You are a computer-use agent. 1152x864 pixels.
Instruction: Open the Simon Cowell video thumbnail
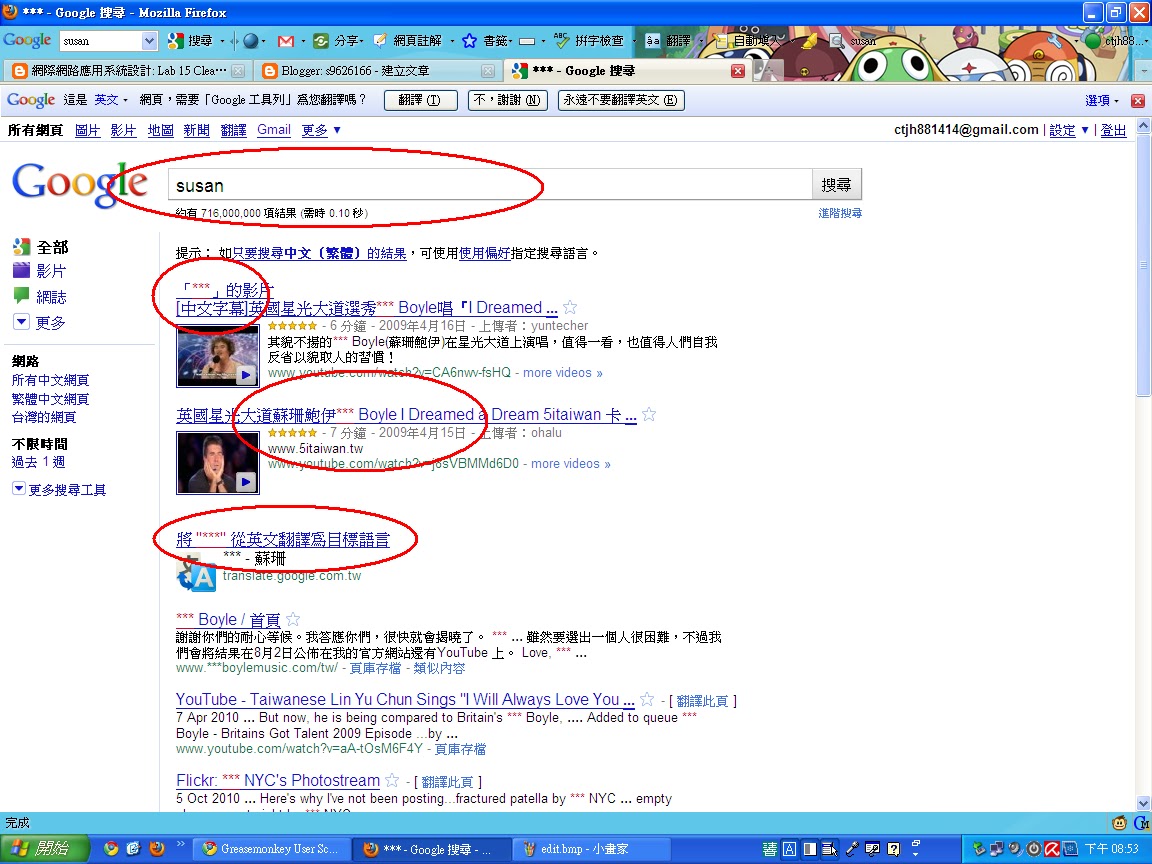217,463
